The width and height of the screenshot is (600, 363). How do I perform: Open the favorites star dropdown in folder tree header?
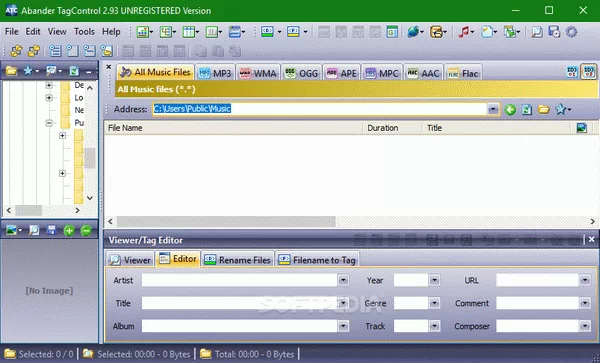[x=31, y=71]
